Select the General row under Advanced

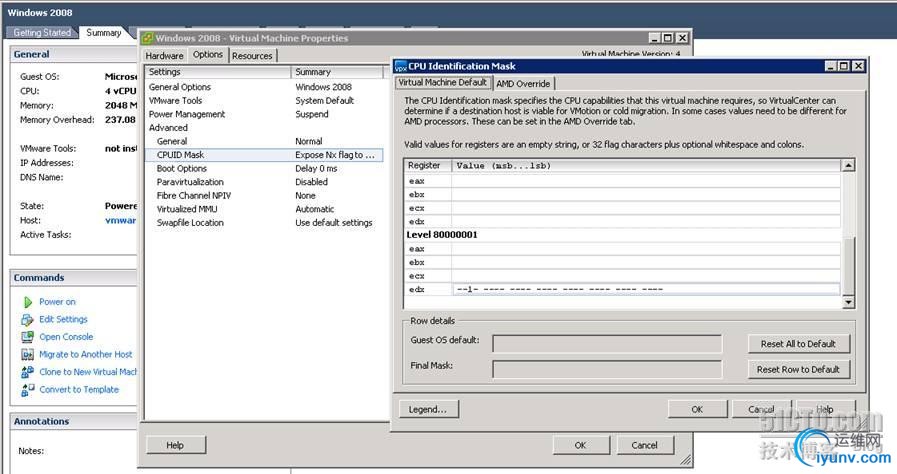tap(264, 141)
